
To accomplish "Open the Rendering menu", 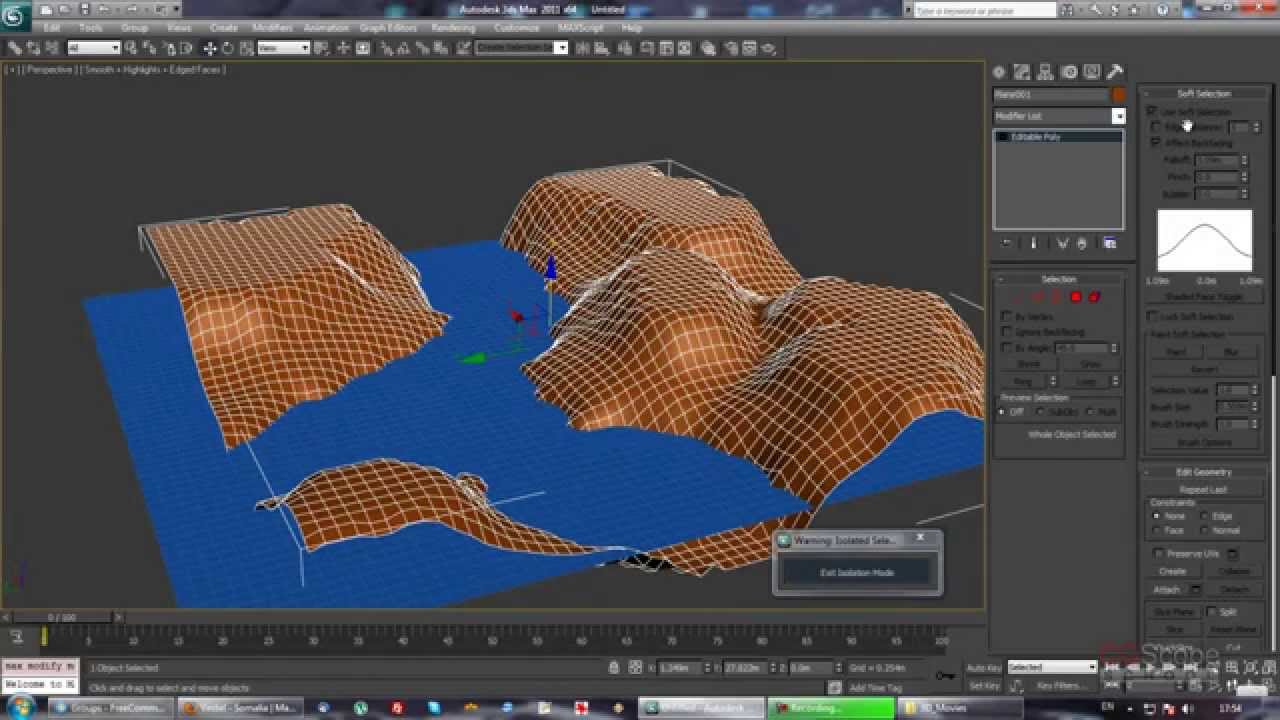I will [x=452, y=28].
